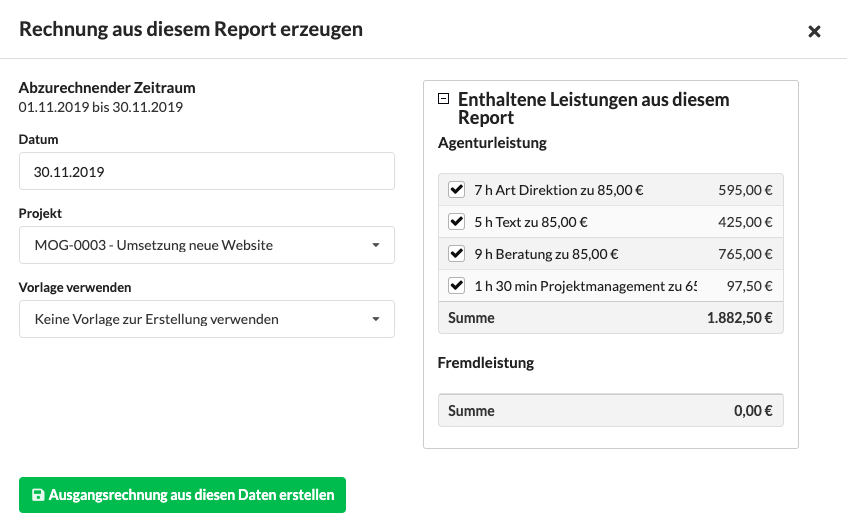Viewport: 847px width, 532px height.
Task: Click the Abzurechnender Zeitraum date range text
Action: (x=100, y=107)
